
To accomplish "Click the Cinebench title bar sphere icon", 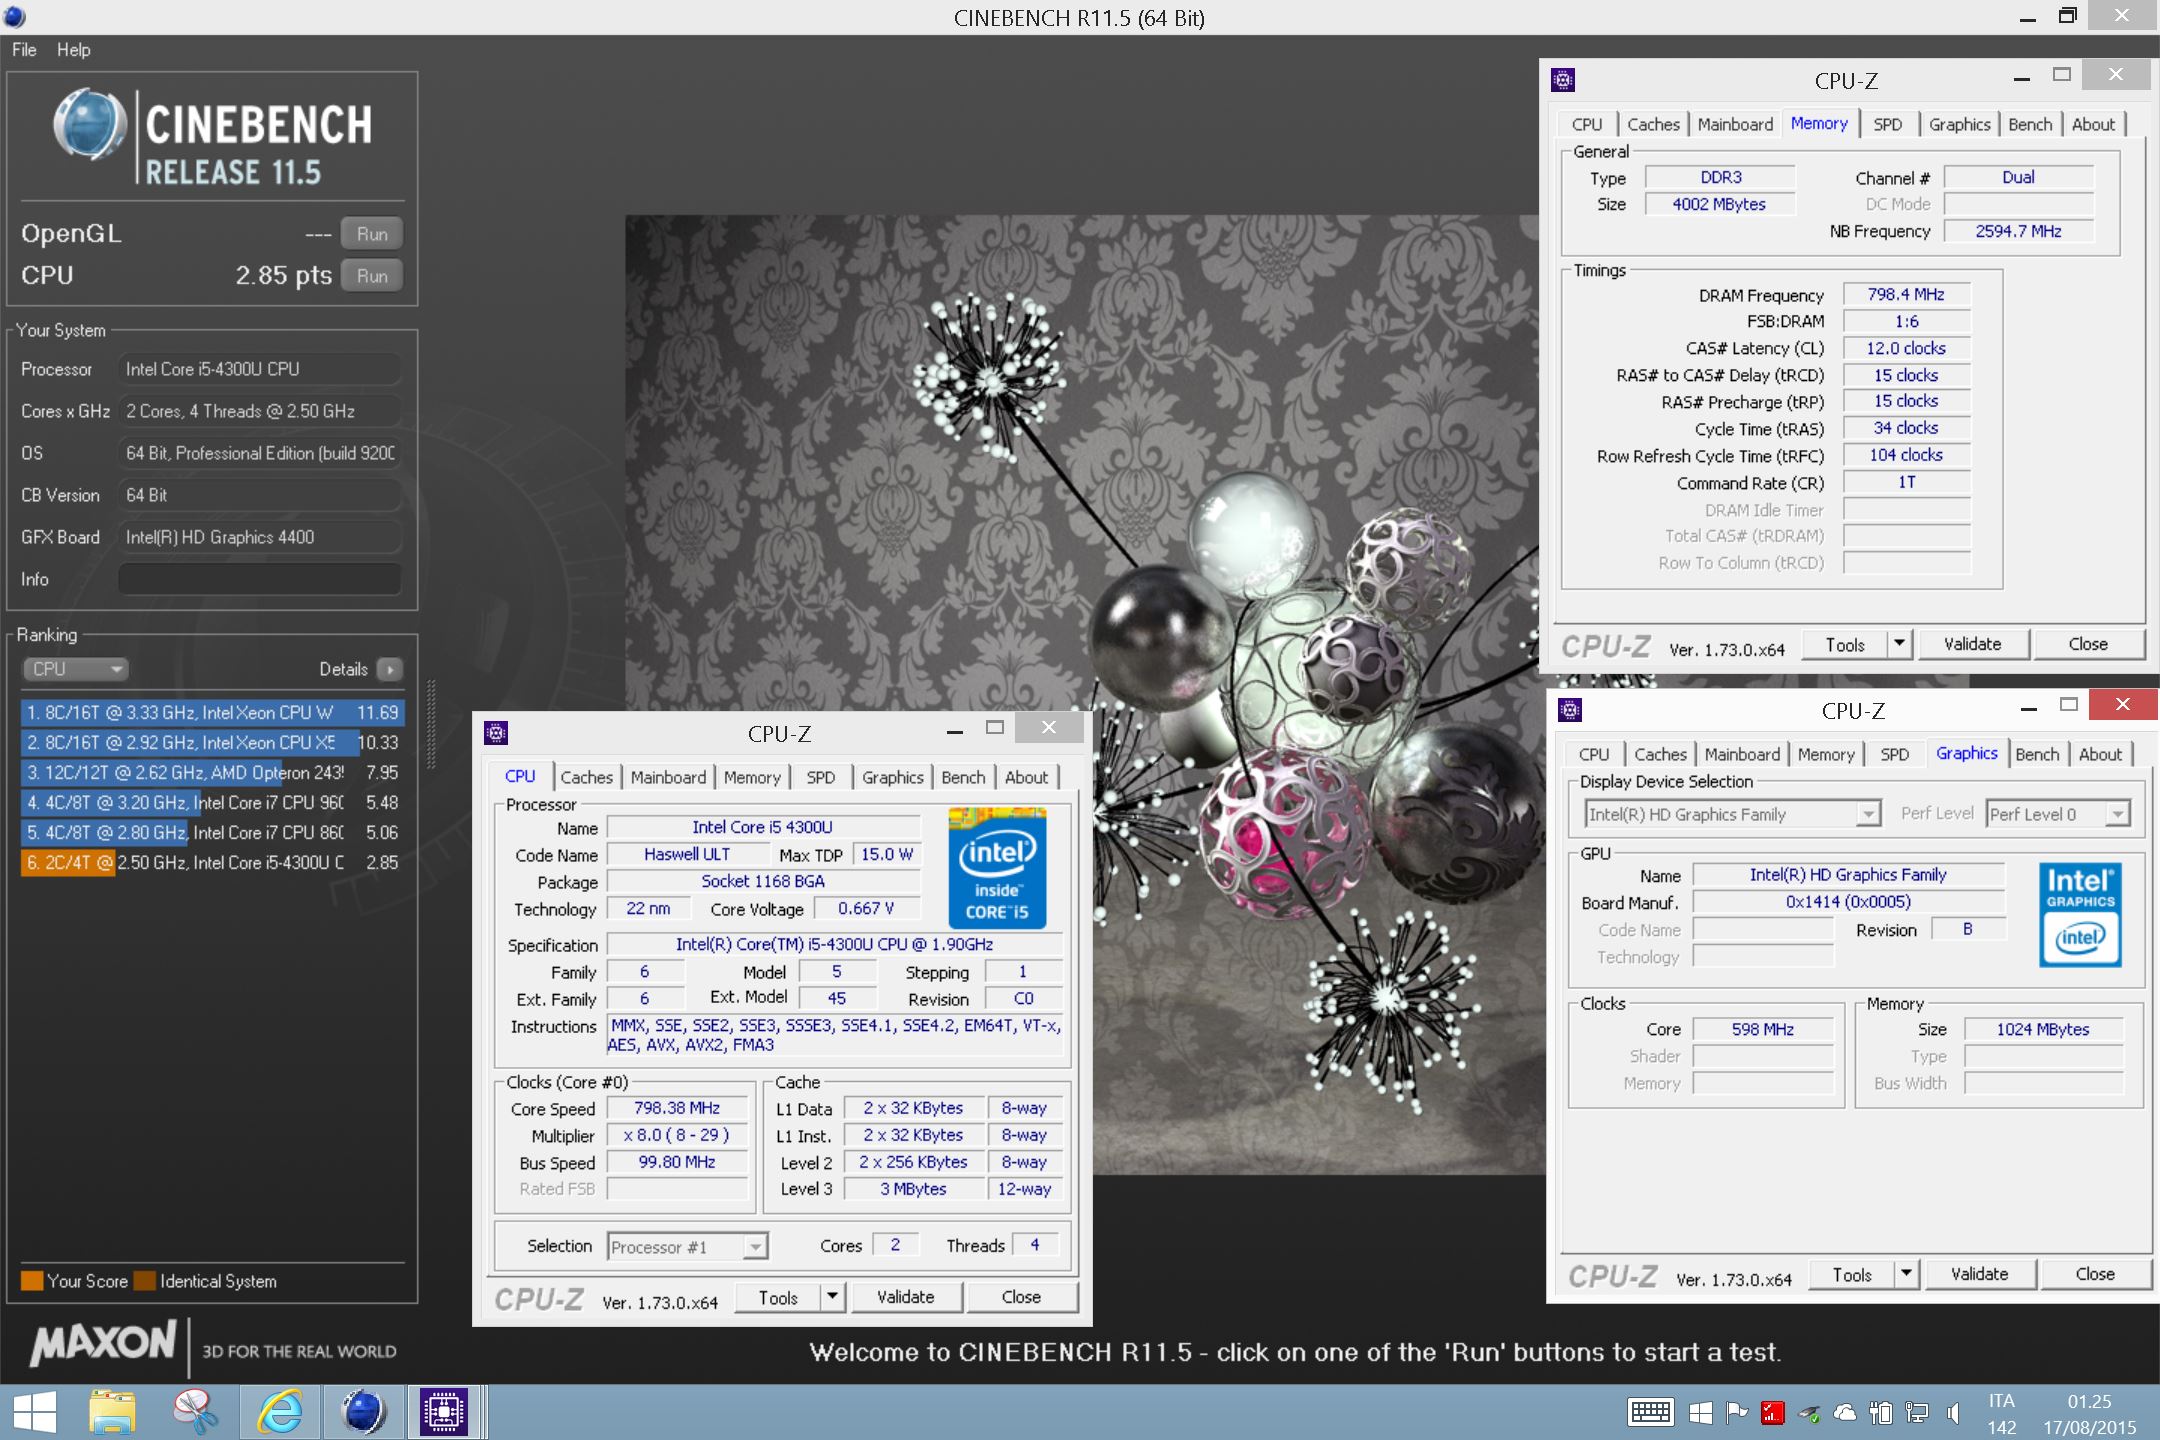I will pos(15,17).
